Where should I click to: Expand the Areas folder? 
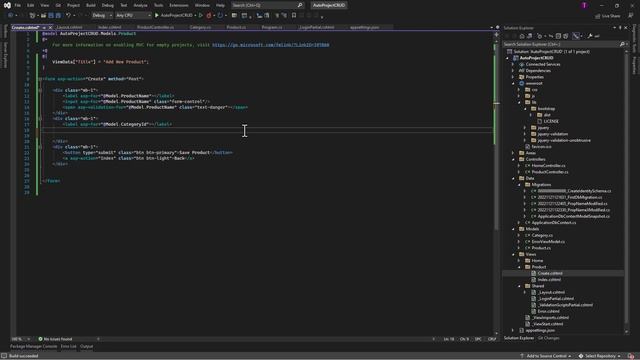tap(513, 153)
